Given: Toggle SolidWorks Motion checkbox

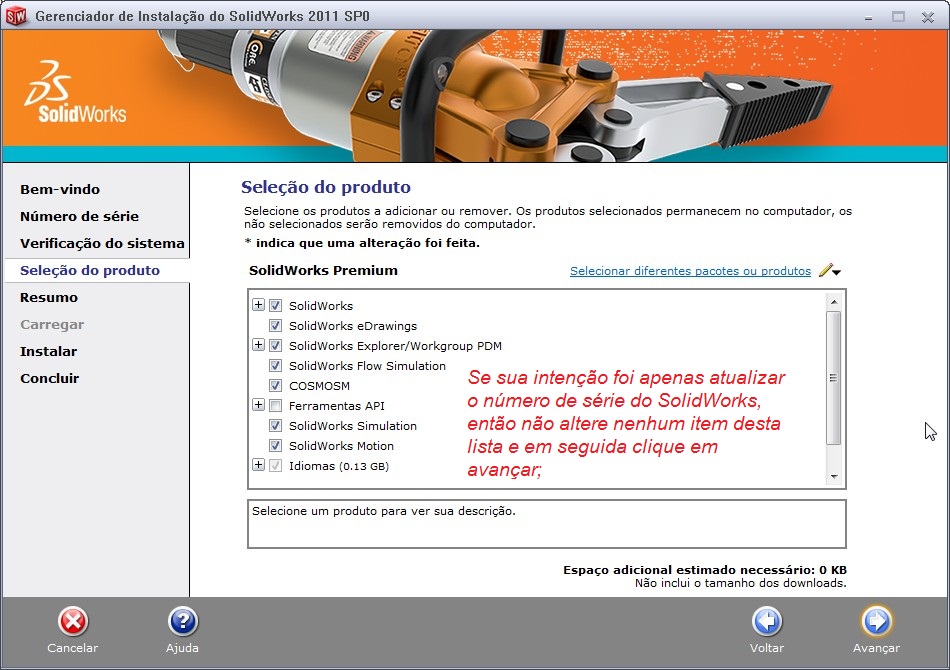Looking at the screenshot, I should [275, 445].
